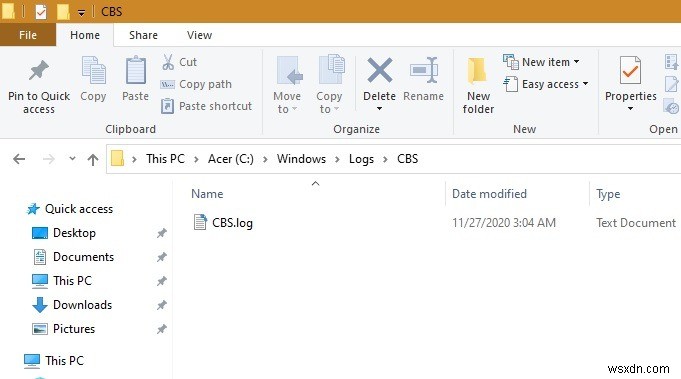
Task: Click Windows in the address path
Action: [301, 159]
